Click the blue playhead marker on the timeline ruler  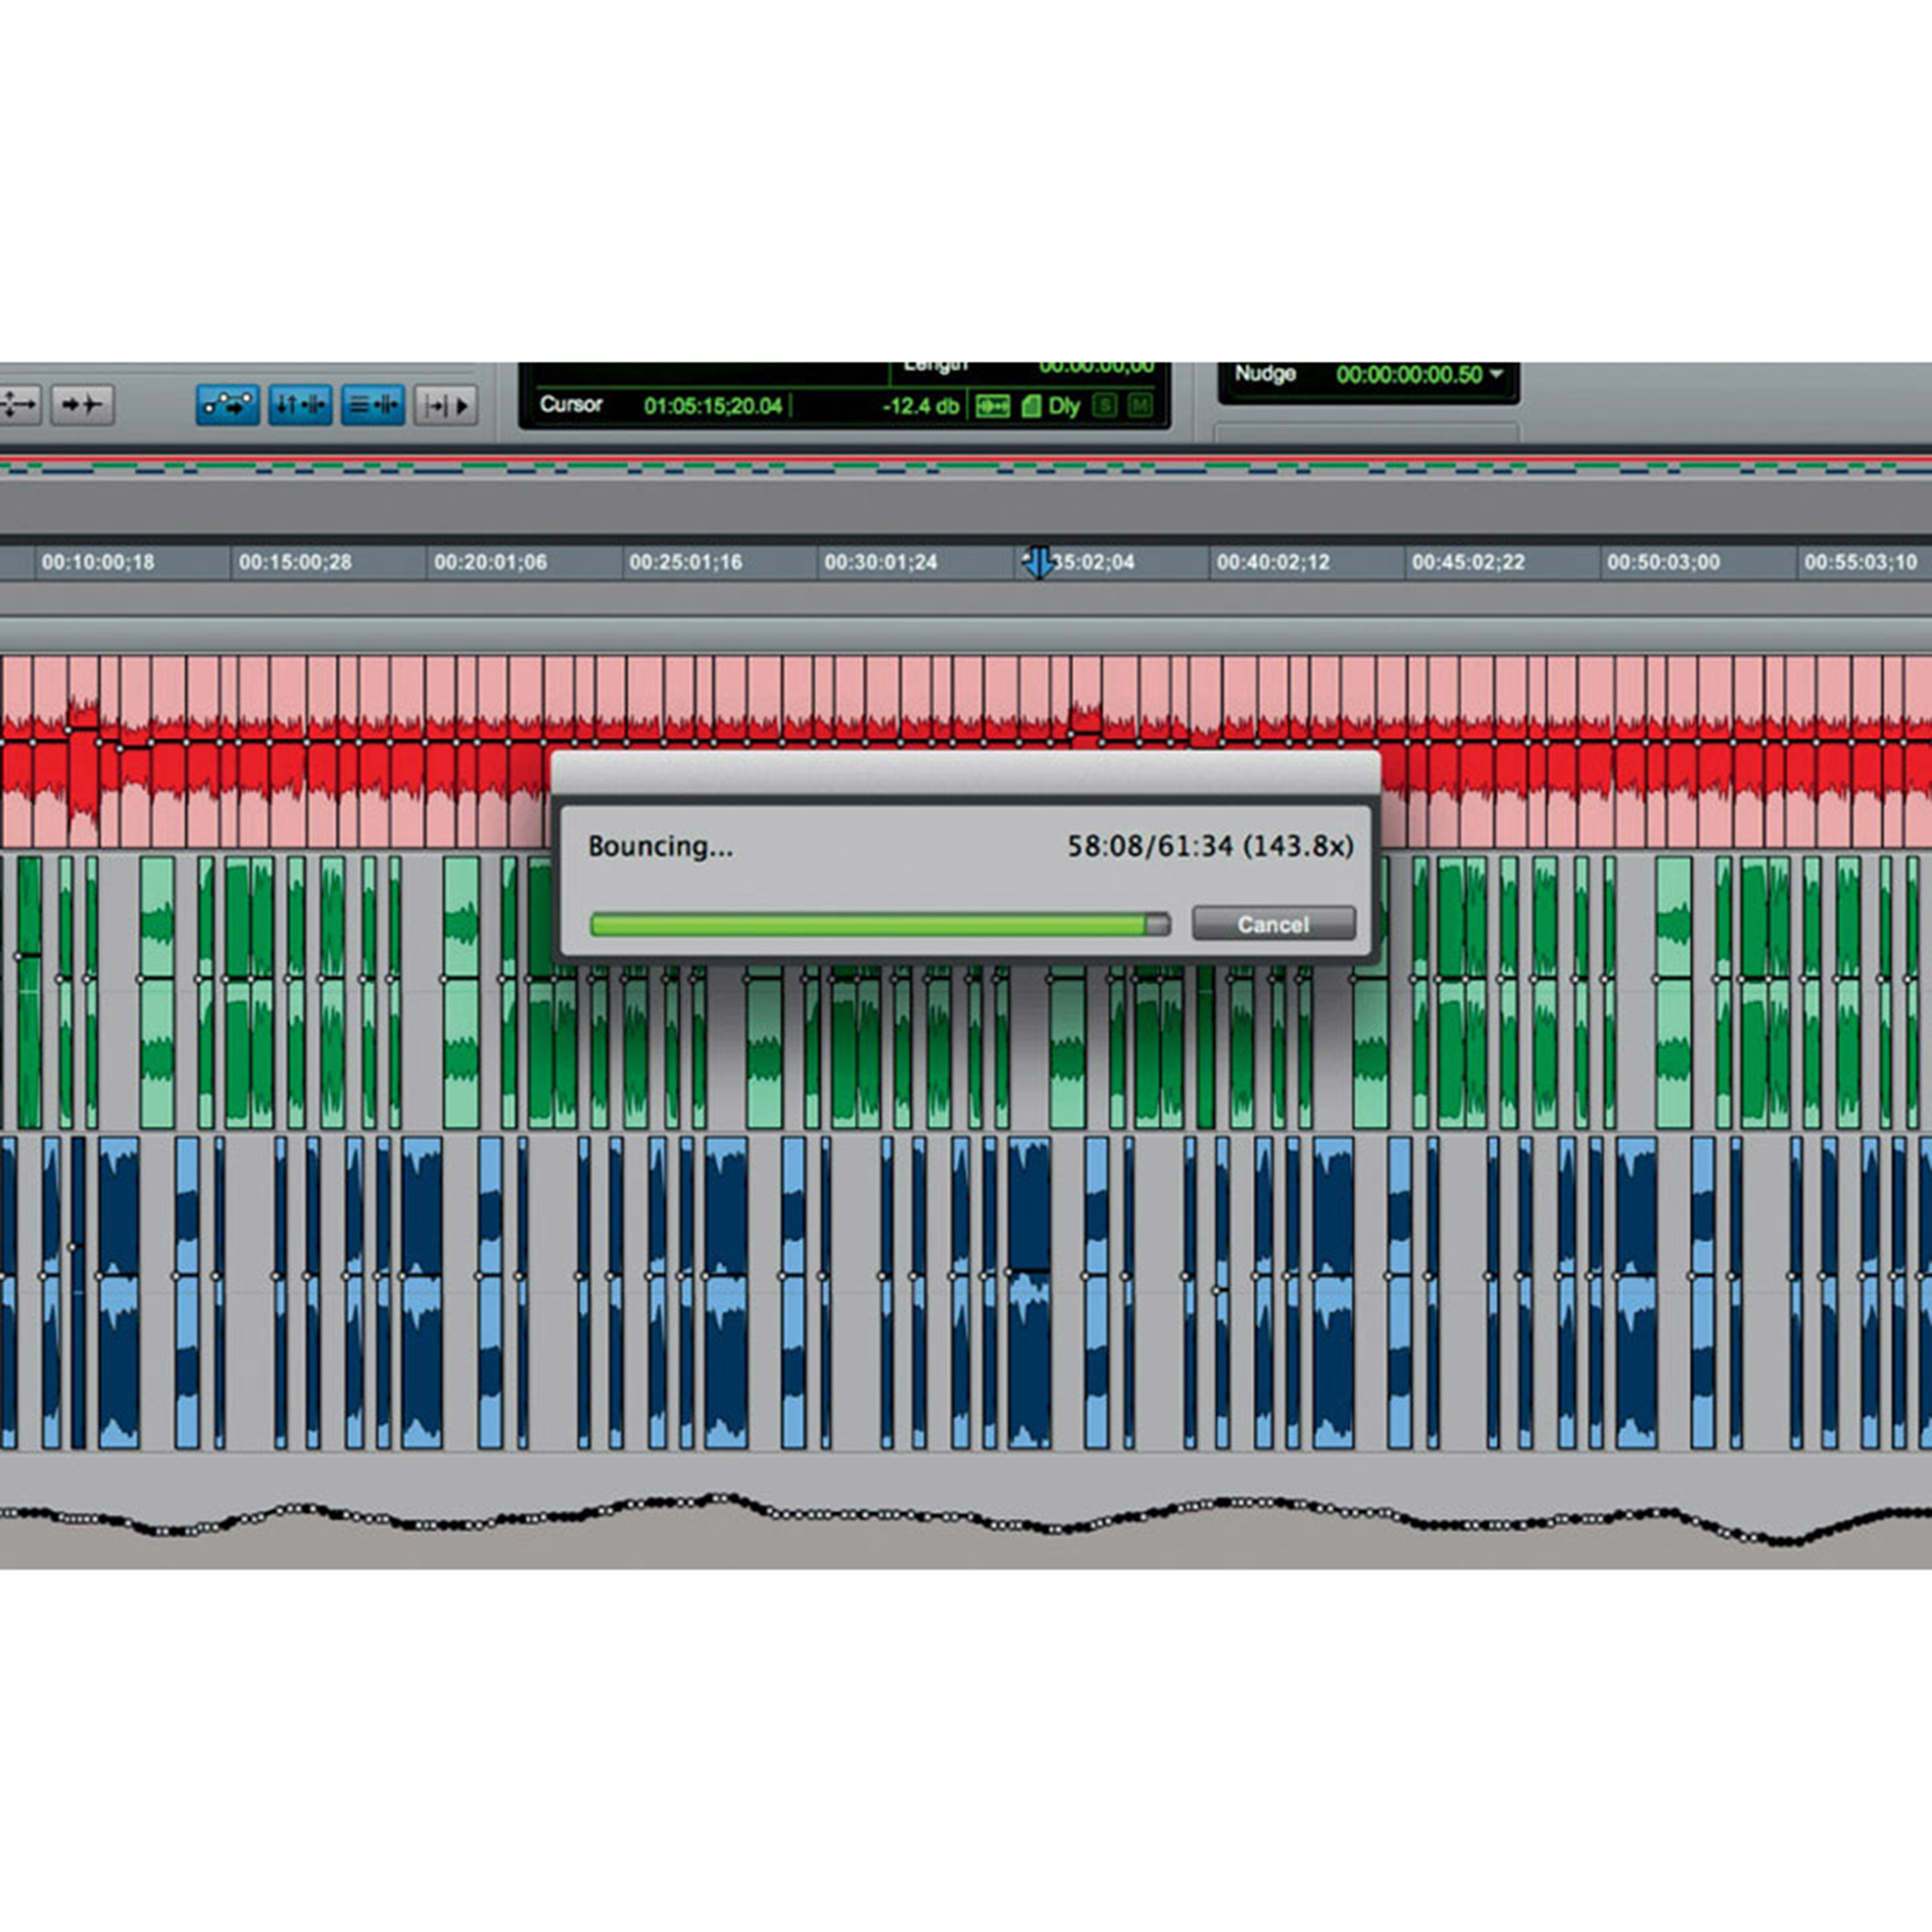coord(1040,562)
